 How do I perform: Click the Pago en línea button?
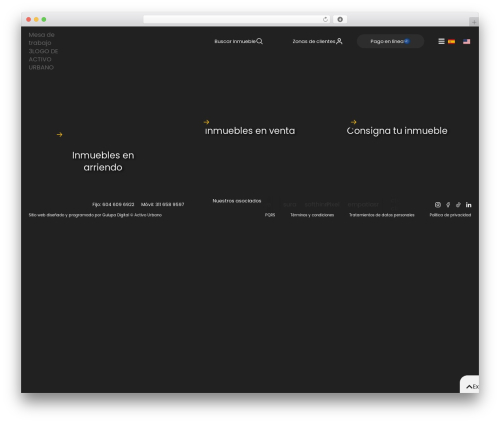click(390, 41)
